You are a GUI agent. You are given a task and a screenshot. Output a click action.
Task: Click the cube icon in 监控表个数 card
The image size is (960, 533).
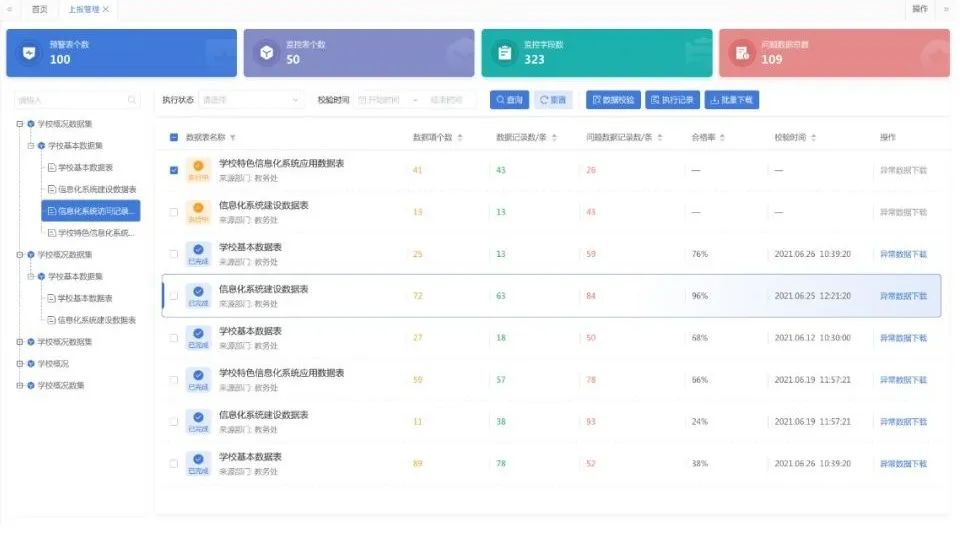coord(267,53)
